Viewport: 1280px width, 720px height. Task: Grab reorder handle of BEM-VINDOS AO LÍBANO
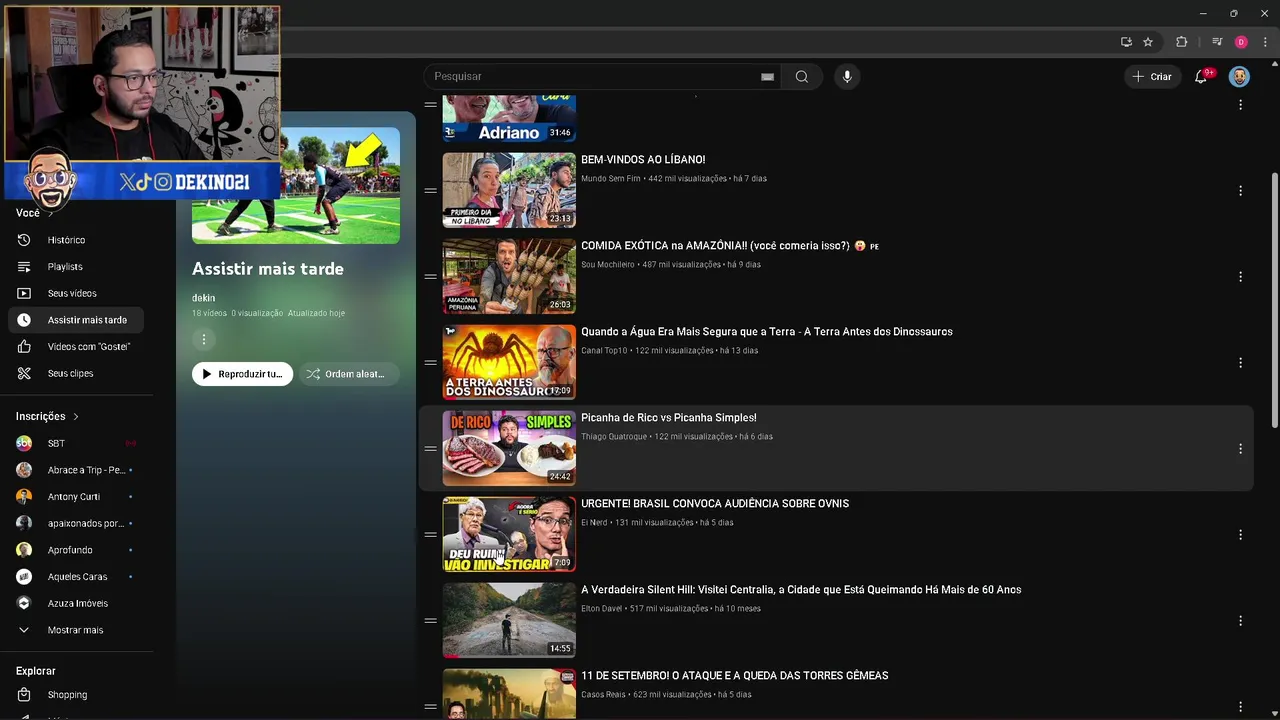(430, 191)
